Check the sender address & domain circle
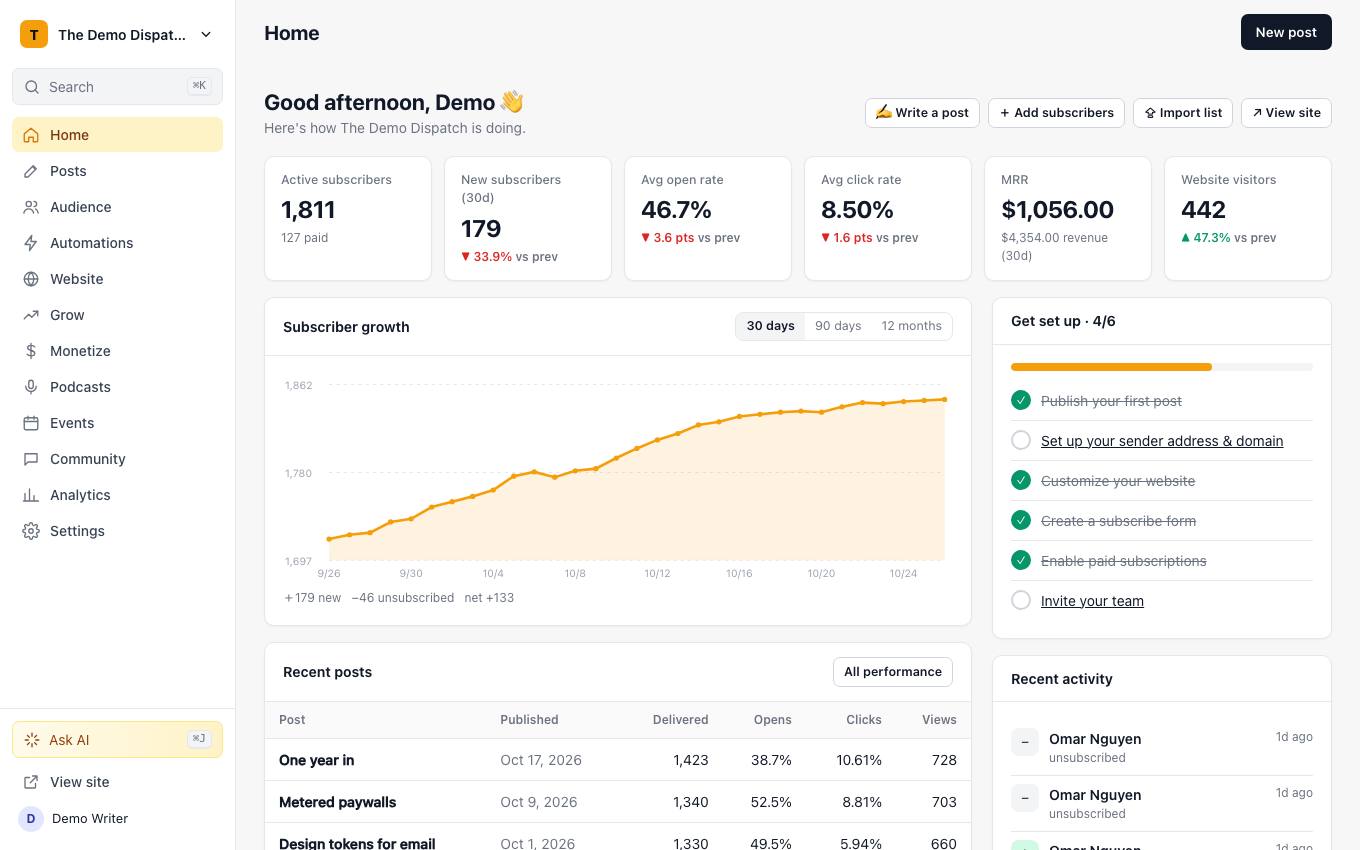Image resolution: width=1360 pixels, height=850 pixels. [x=1021, y=440]
